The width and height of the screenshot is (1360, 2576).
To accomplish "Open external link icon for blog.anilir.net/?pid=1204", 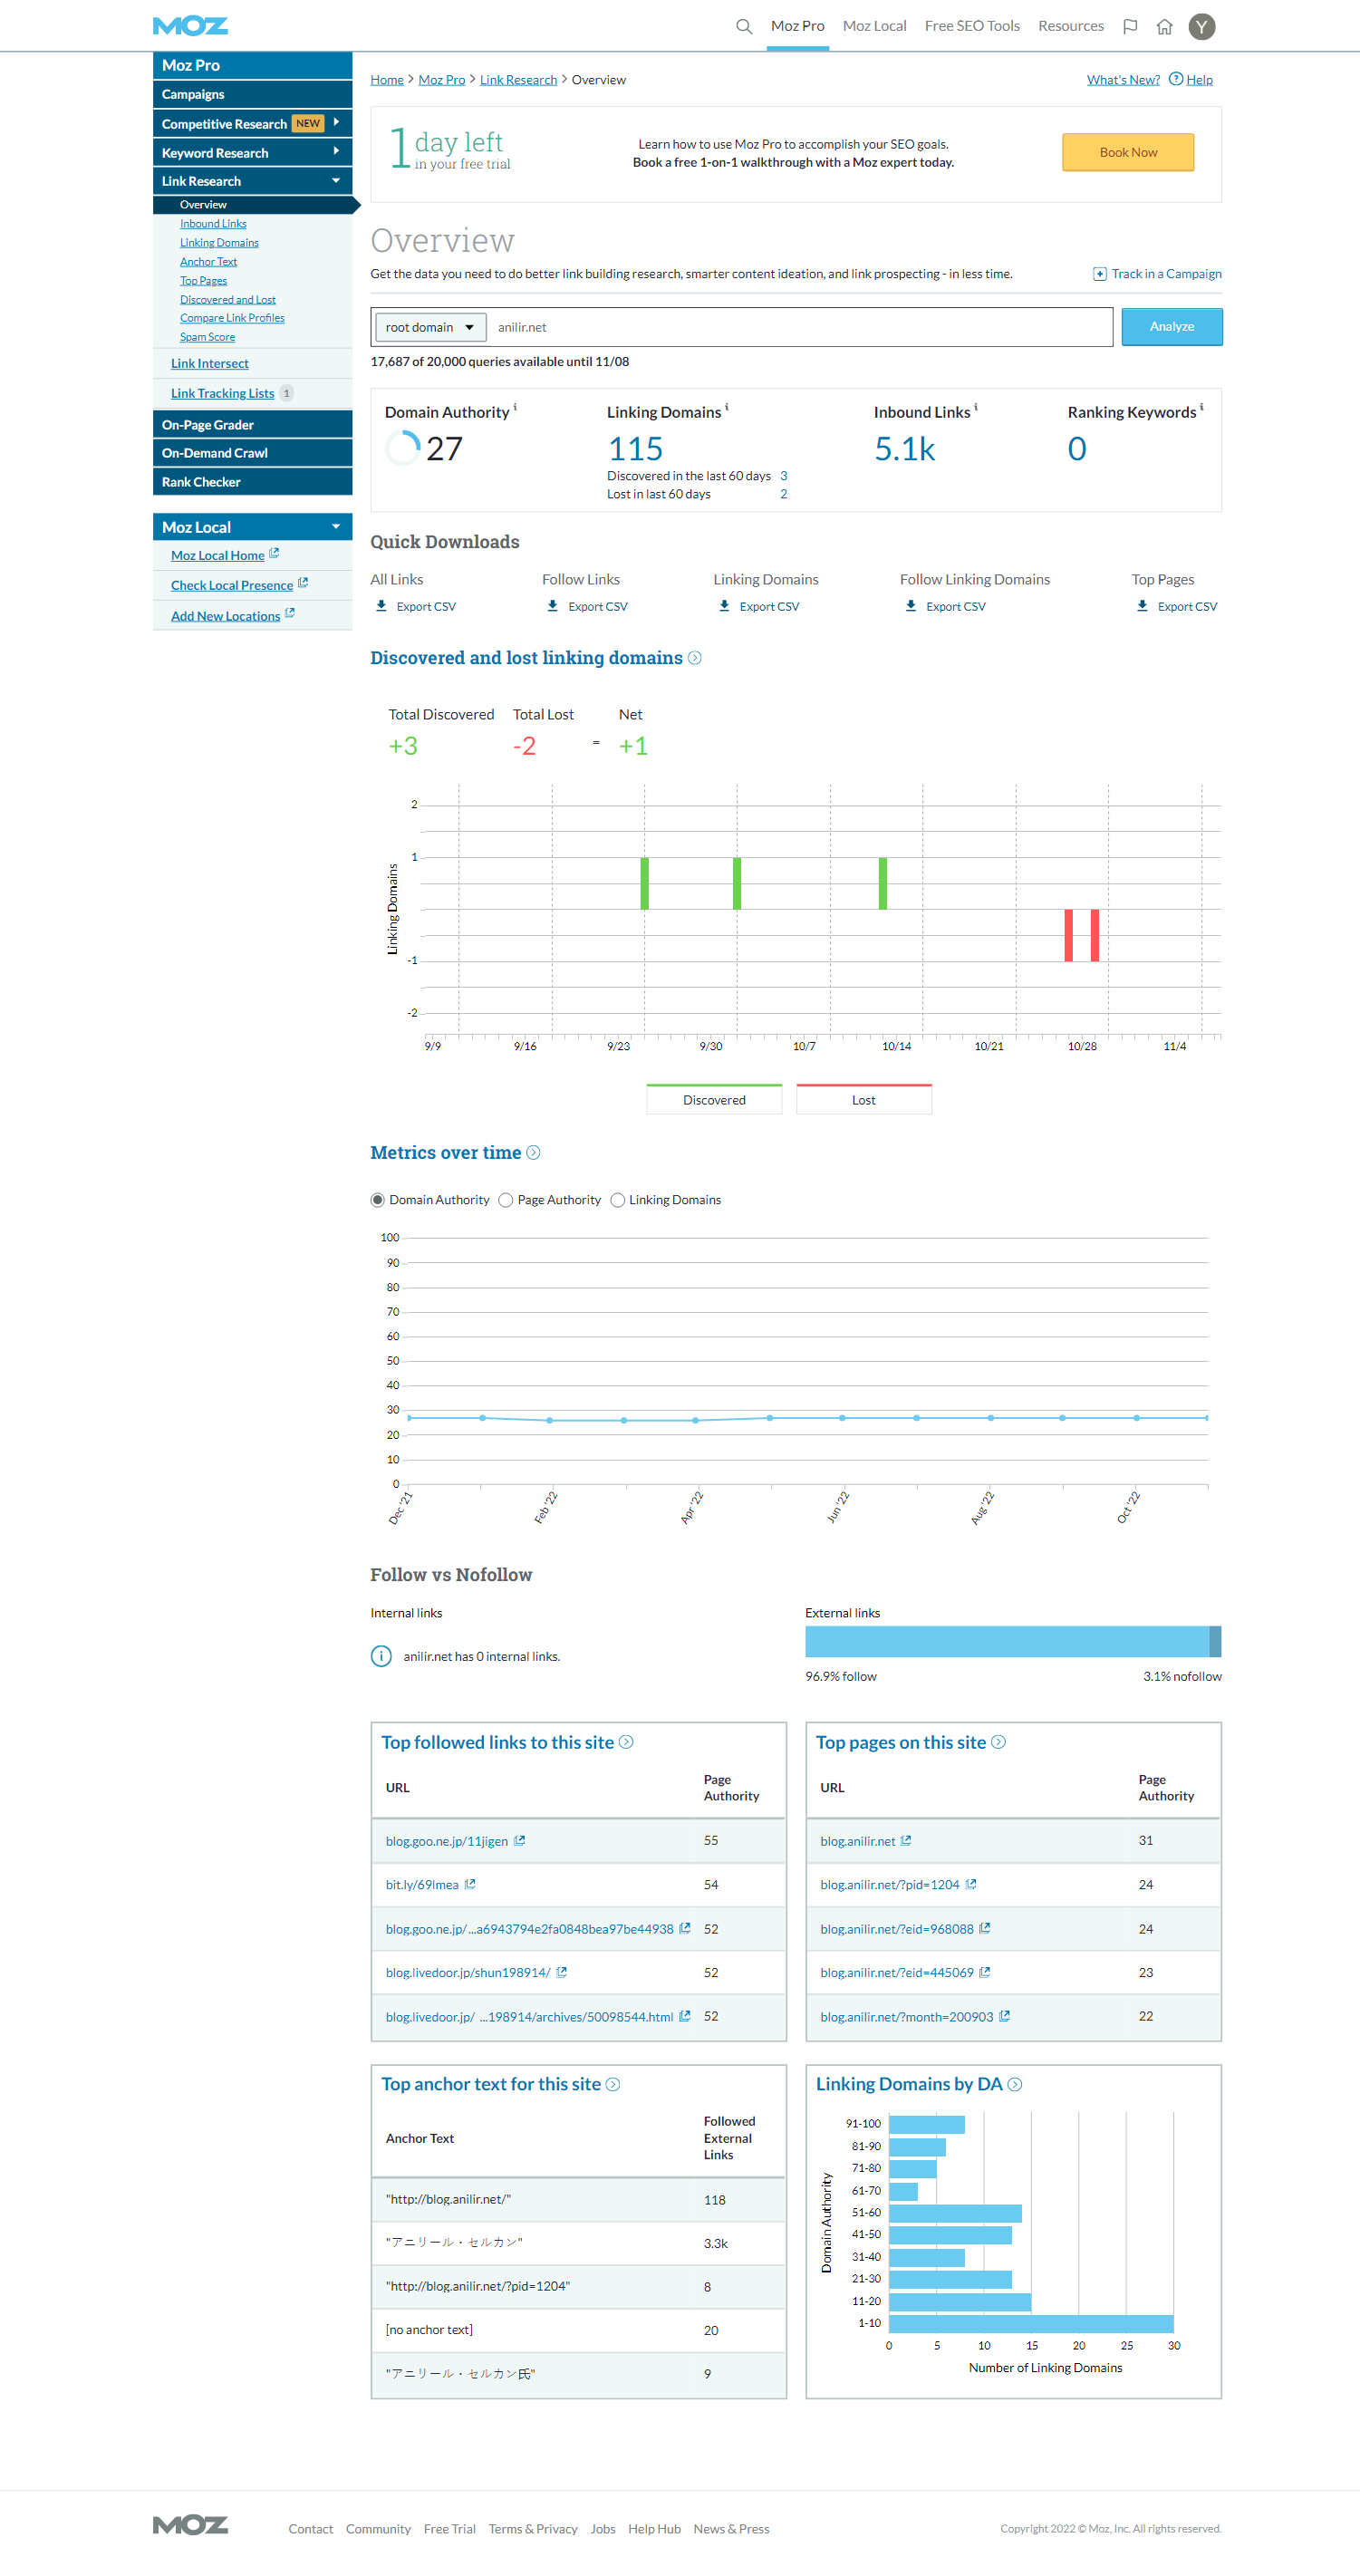I will coord(971,1884).
